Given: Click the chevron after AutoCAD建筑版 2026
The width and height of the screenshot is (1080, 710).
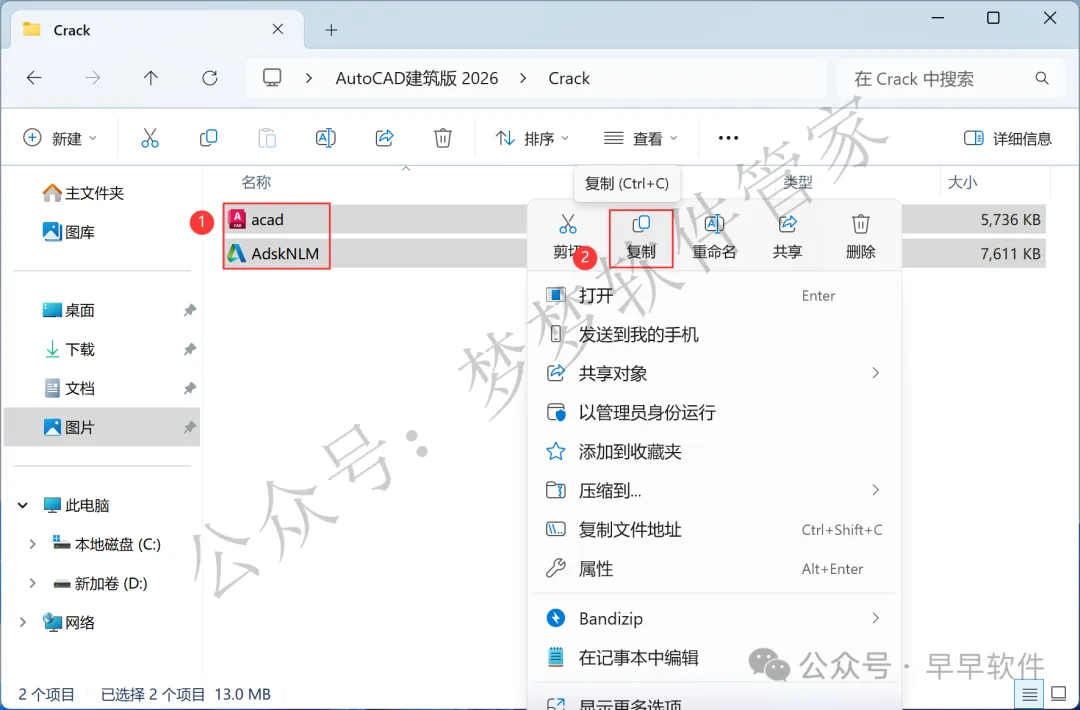Looking at the screenshot, I should pyautogui.click(x=523, y=79).
